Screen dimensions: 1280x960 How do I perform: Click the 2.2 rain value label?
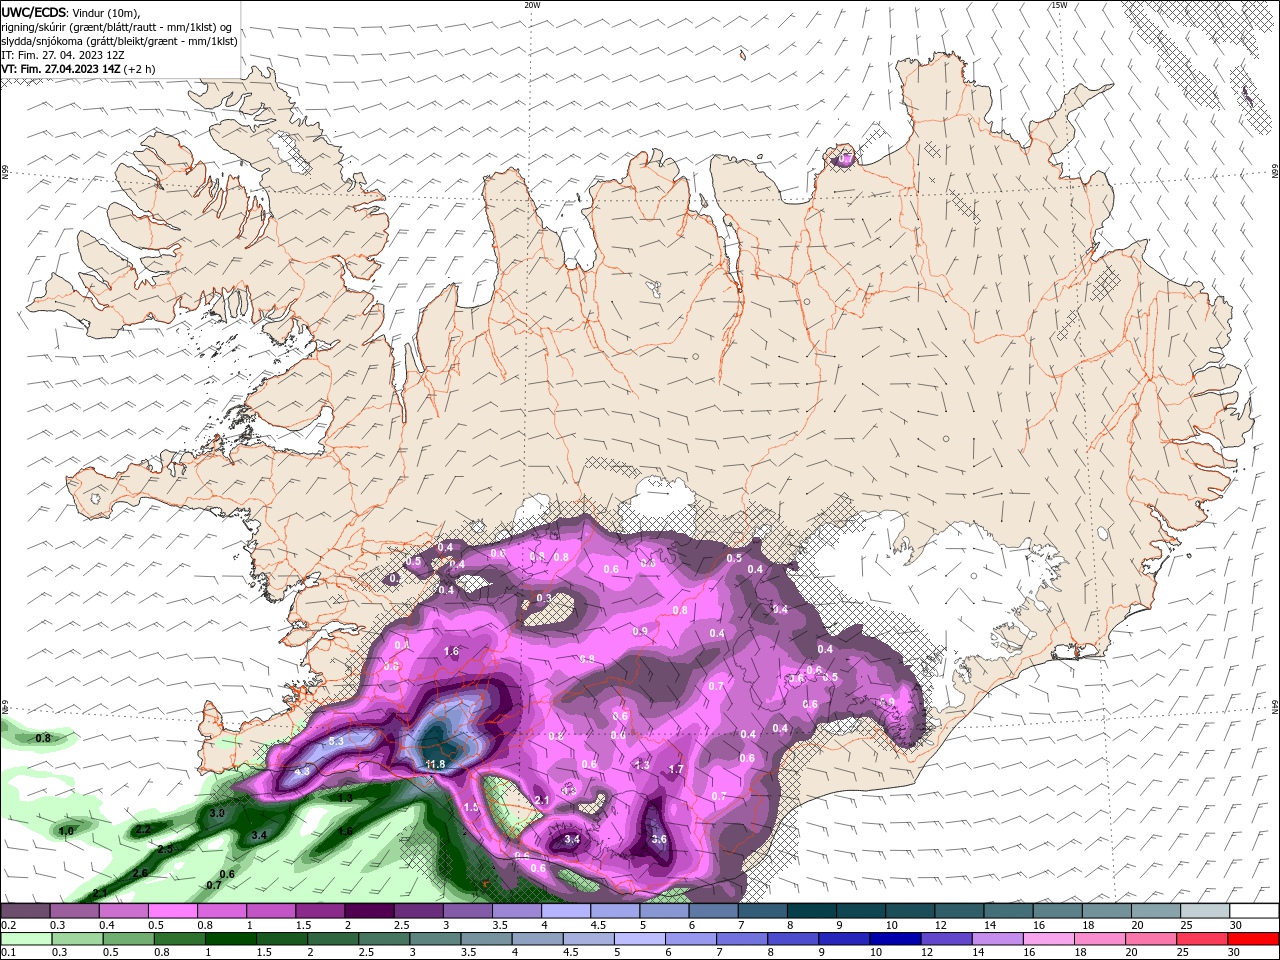143,829
